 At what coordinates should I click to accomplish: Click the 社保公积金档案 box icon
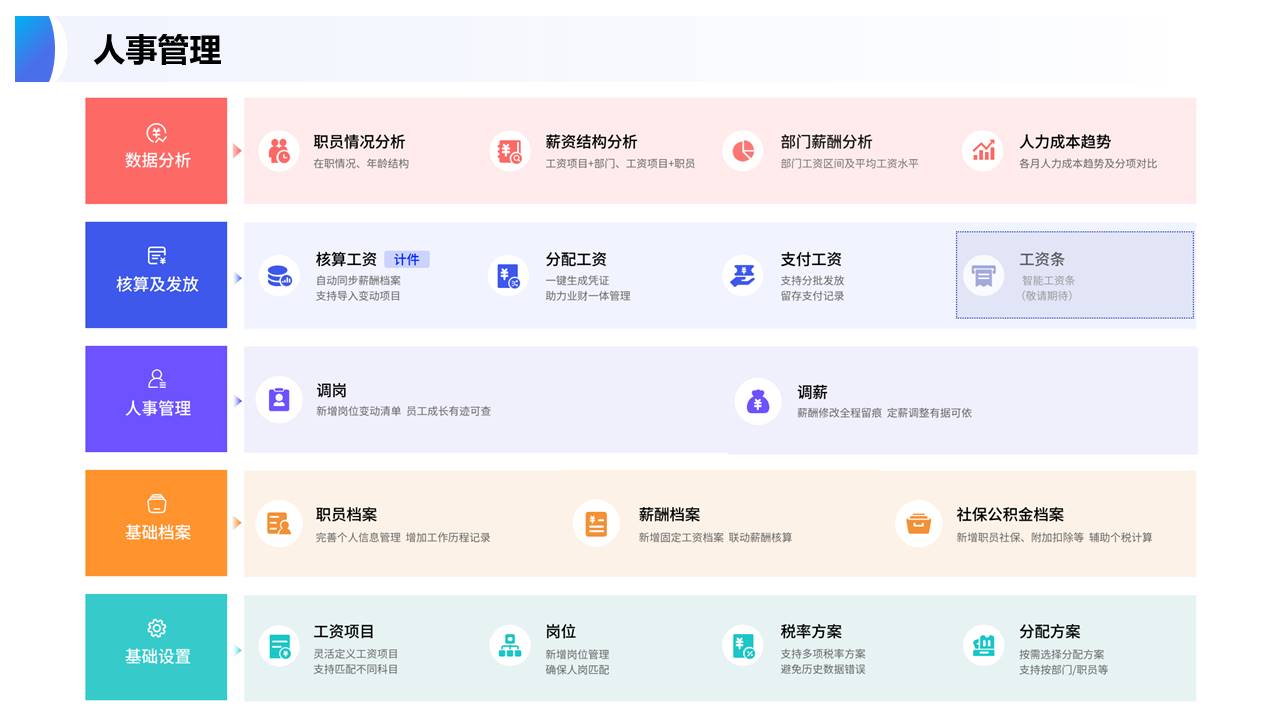918,523
